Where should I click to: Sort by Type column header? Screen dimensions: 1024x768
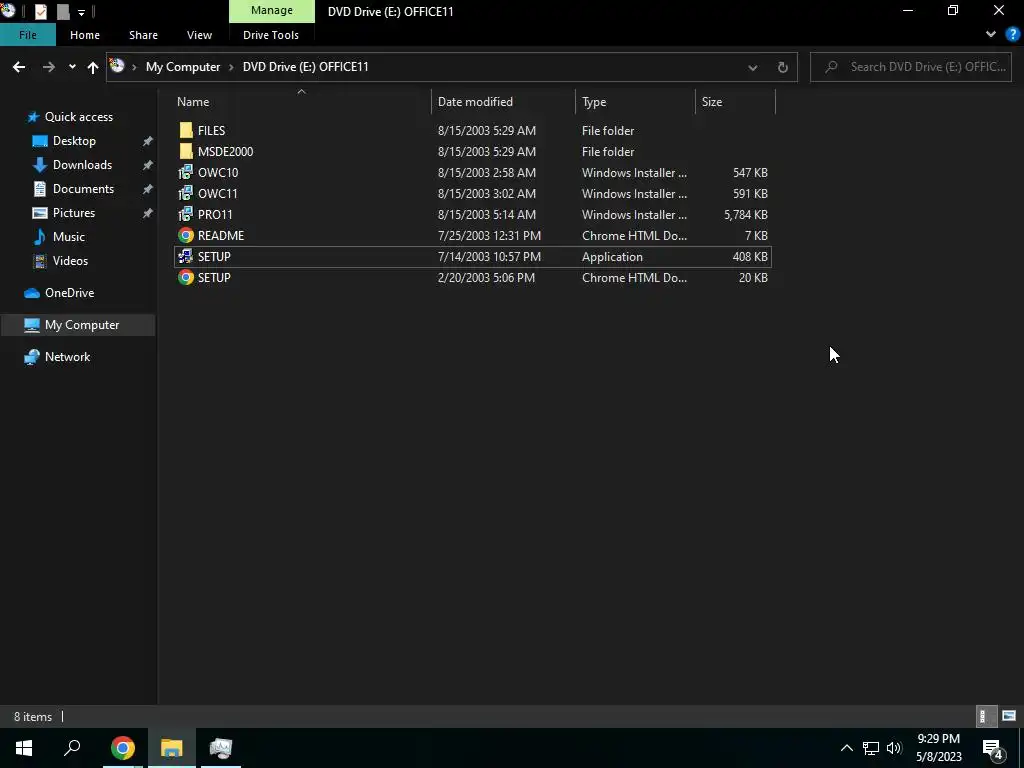click(x=635, y=102)
